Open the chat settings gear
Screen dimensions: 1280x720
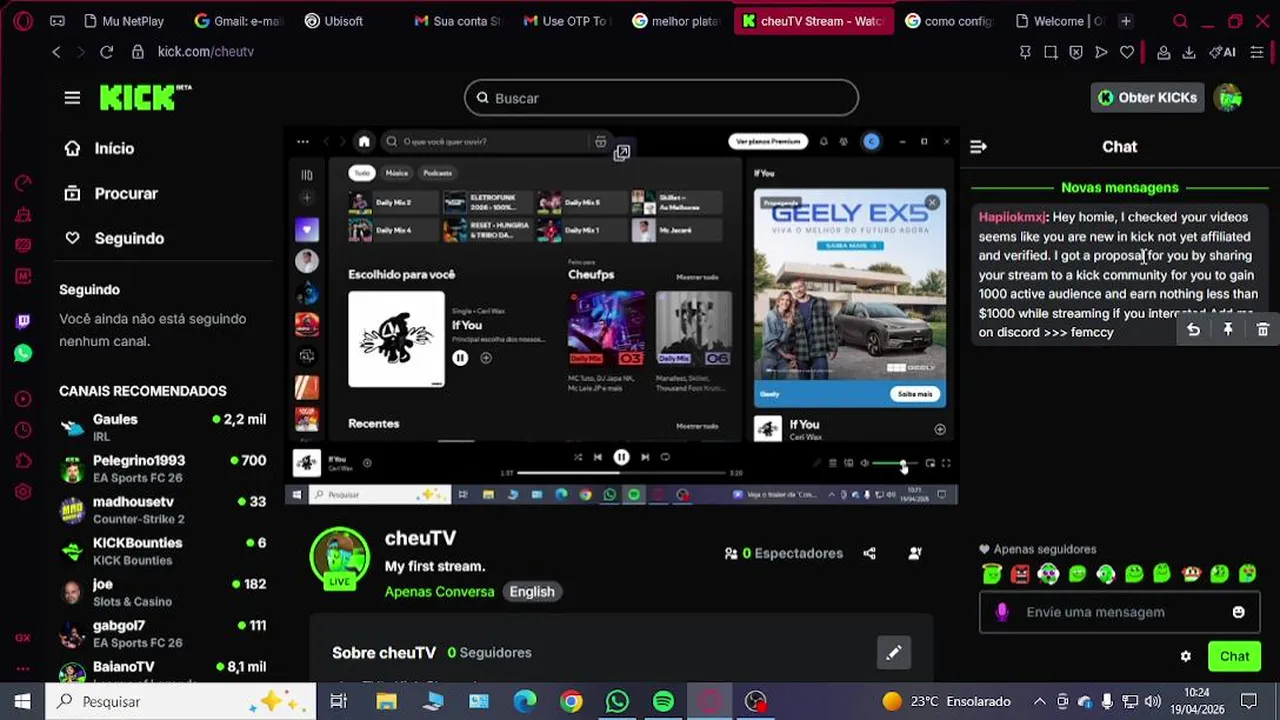click(x=1186, y=657)
